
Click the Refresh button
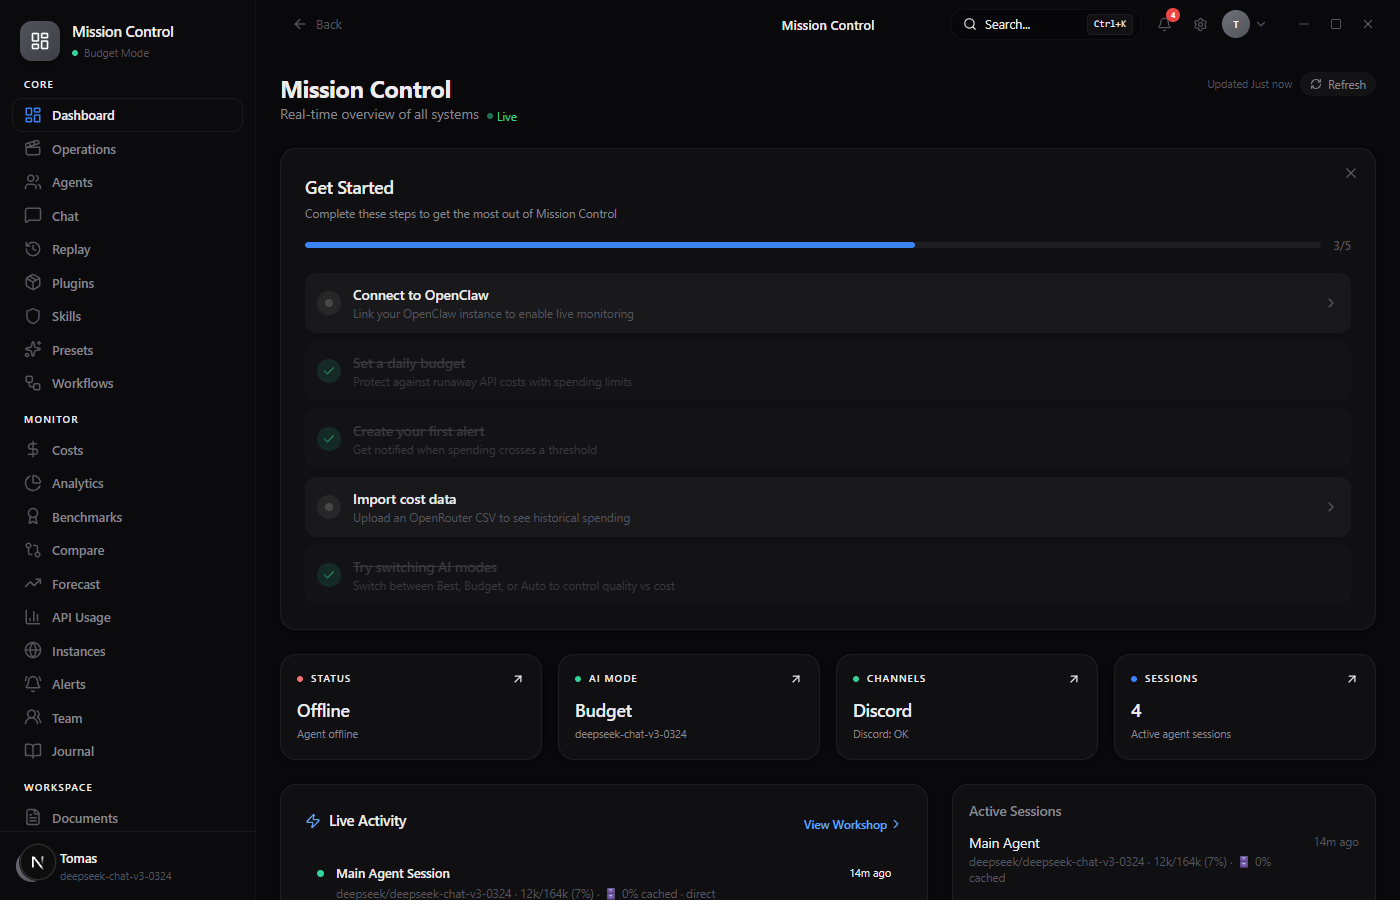point(1338,84)
